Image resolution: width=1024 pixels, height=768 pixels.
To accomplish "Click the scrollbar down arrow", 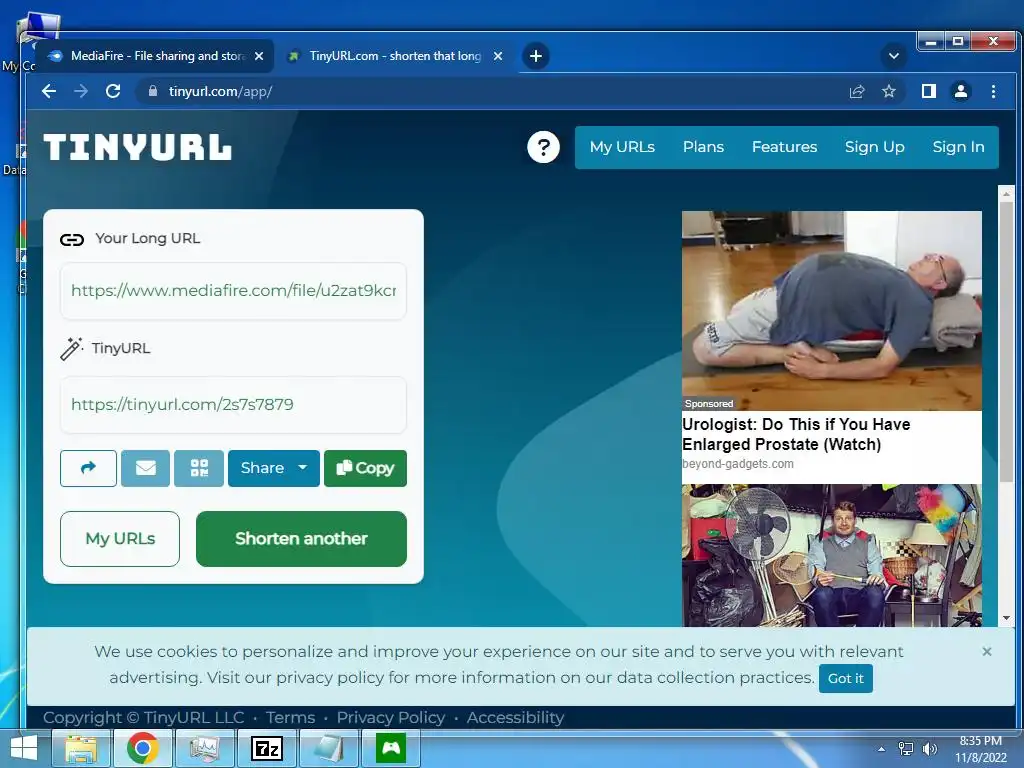I will coord(1006,618).
